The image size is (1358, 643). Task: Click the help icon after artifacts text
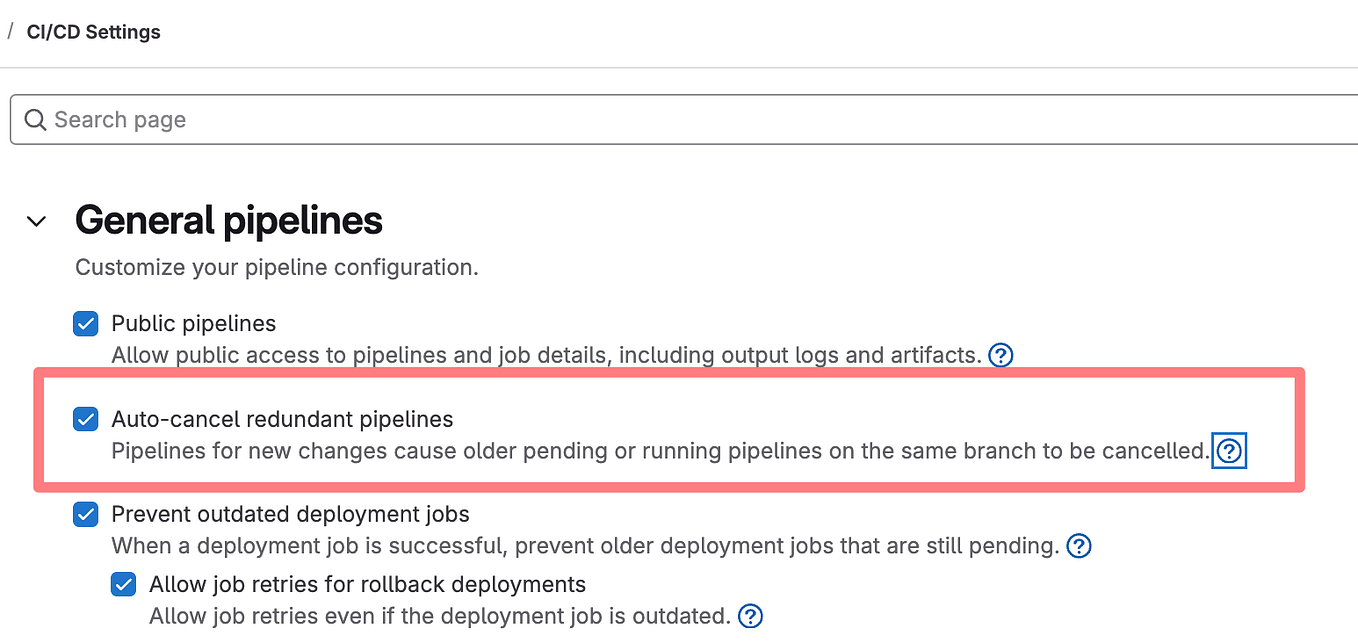1000,355
